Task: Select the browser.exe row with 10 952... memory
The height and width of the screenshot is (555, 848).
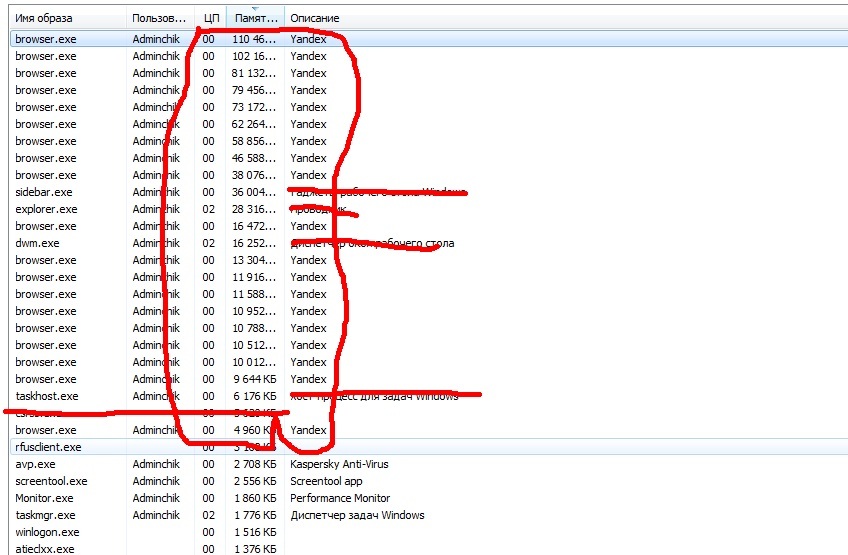Action: click(429, 311)
